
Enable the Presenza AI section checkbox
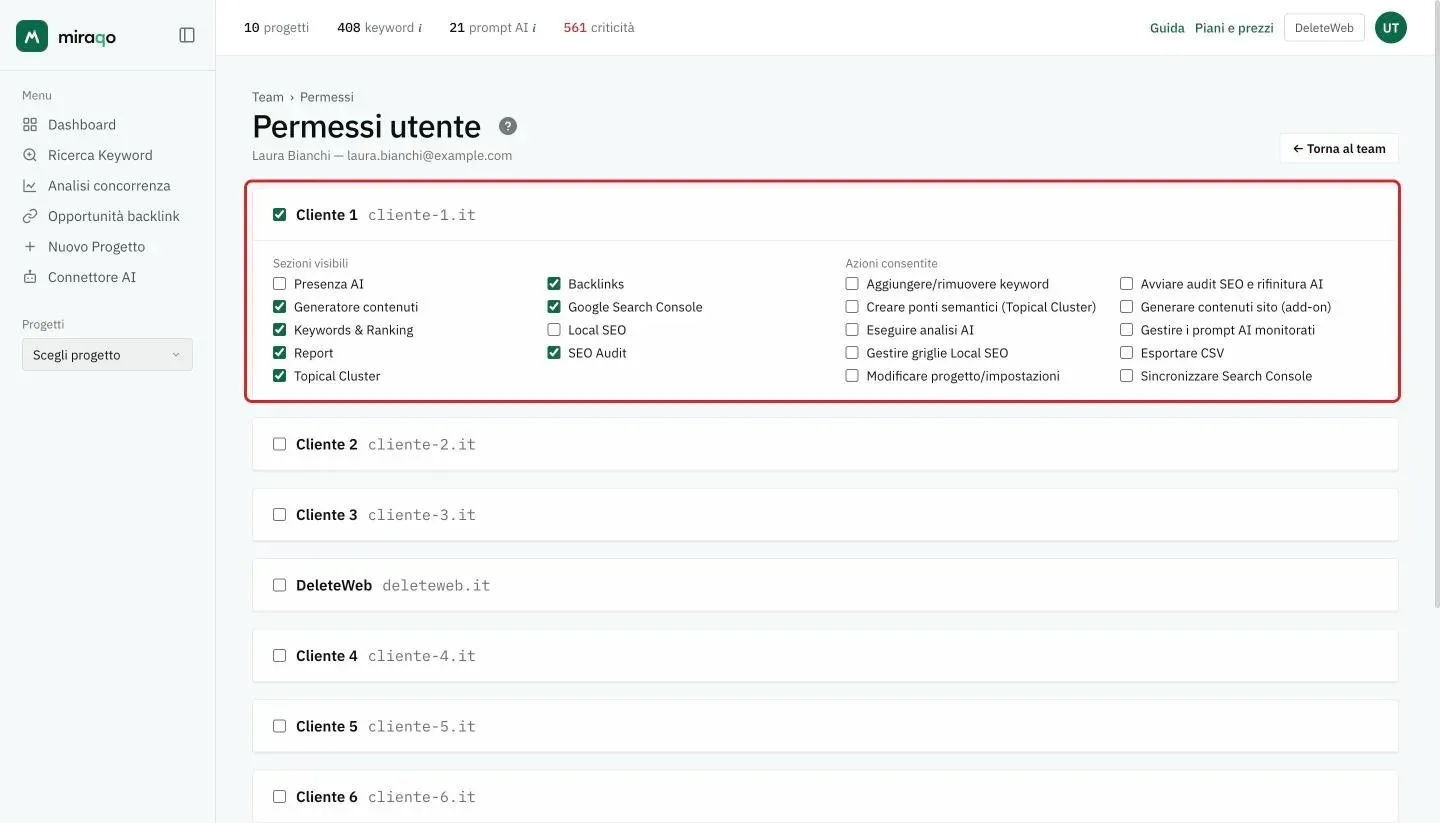(280, 284)
